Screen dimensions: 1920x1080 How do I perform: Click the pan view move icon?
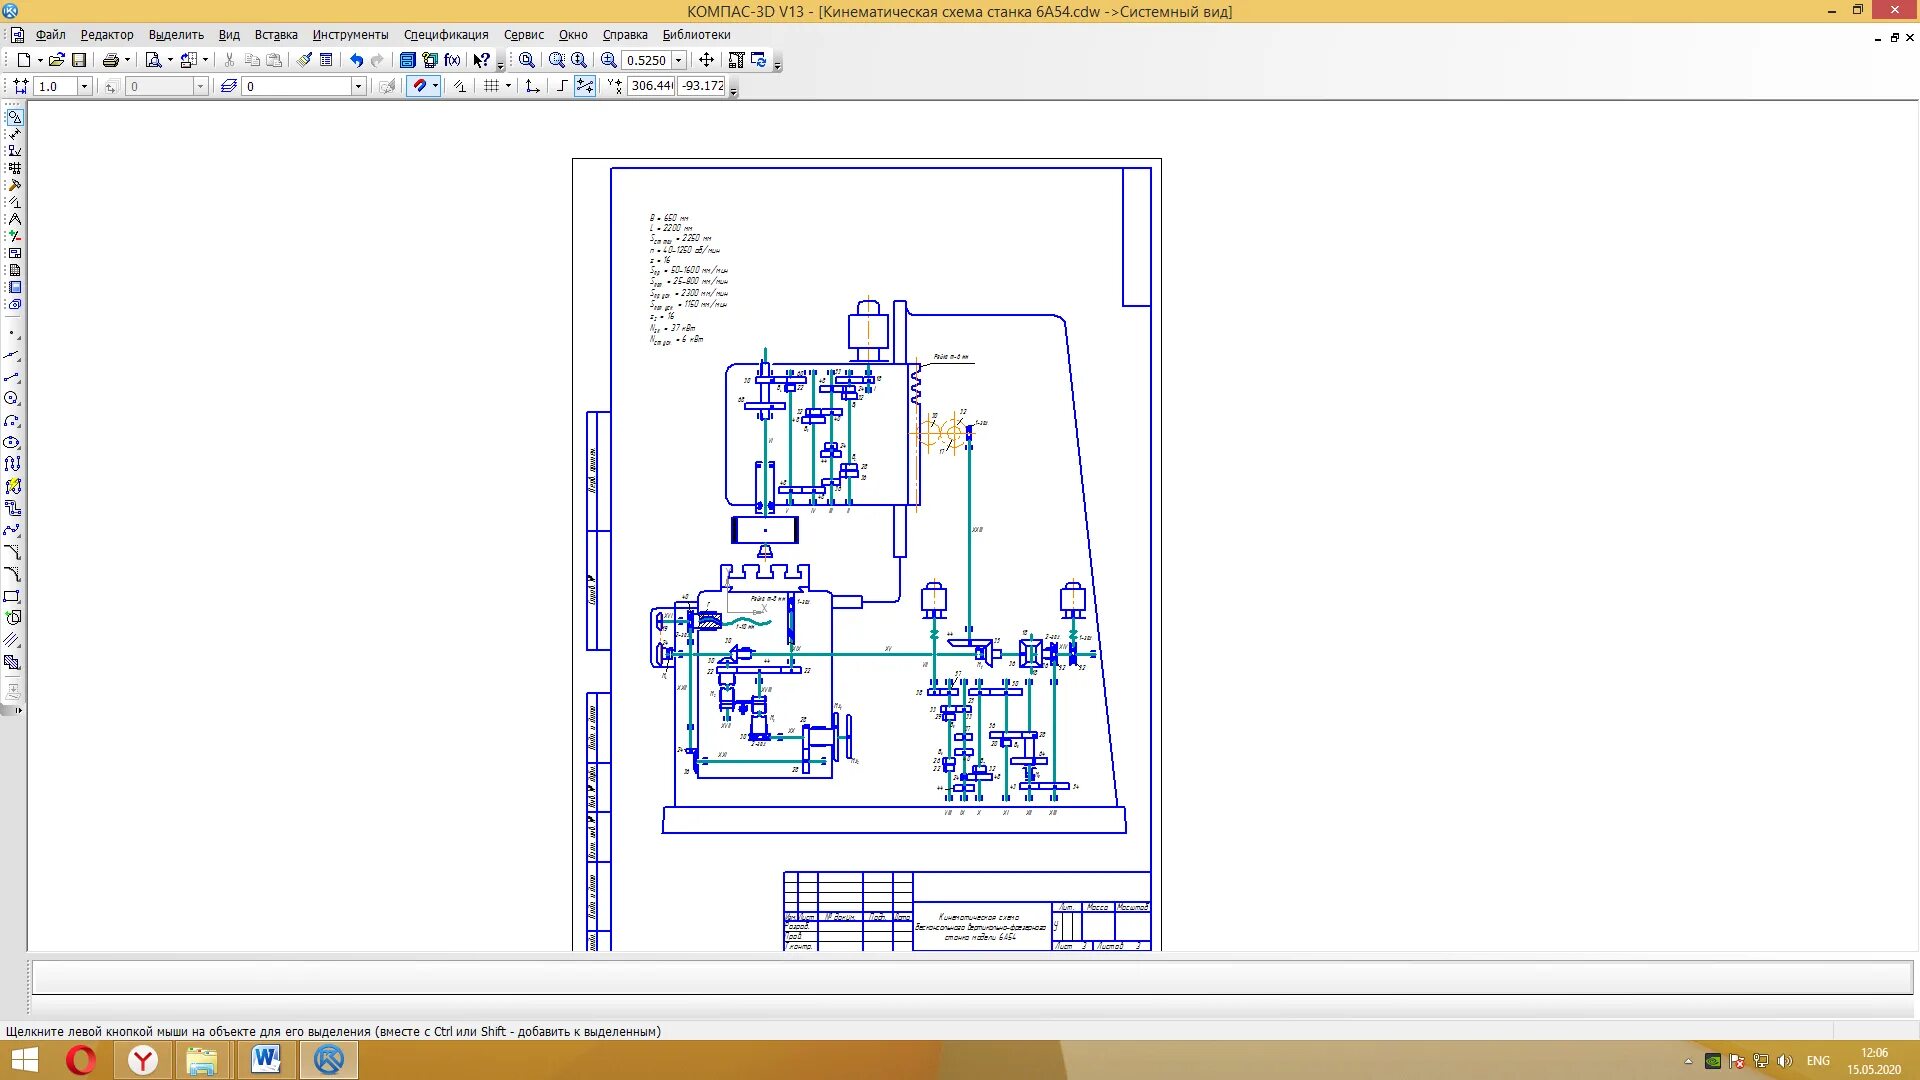(706, 60)
